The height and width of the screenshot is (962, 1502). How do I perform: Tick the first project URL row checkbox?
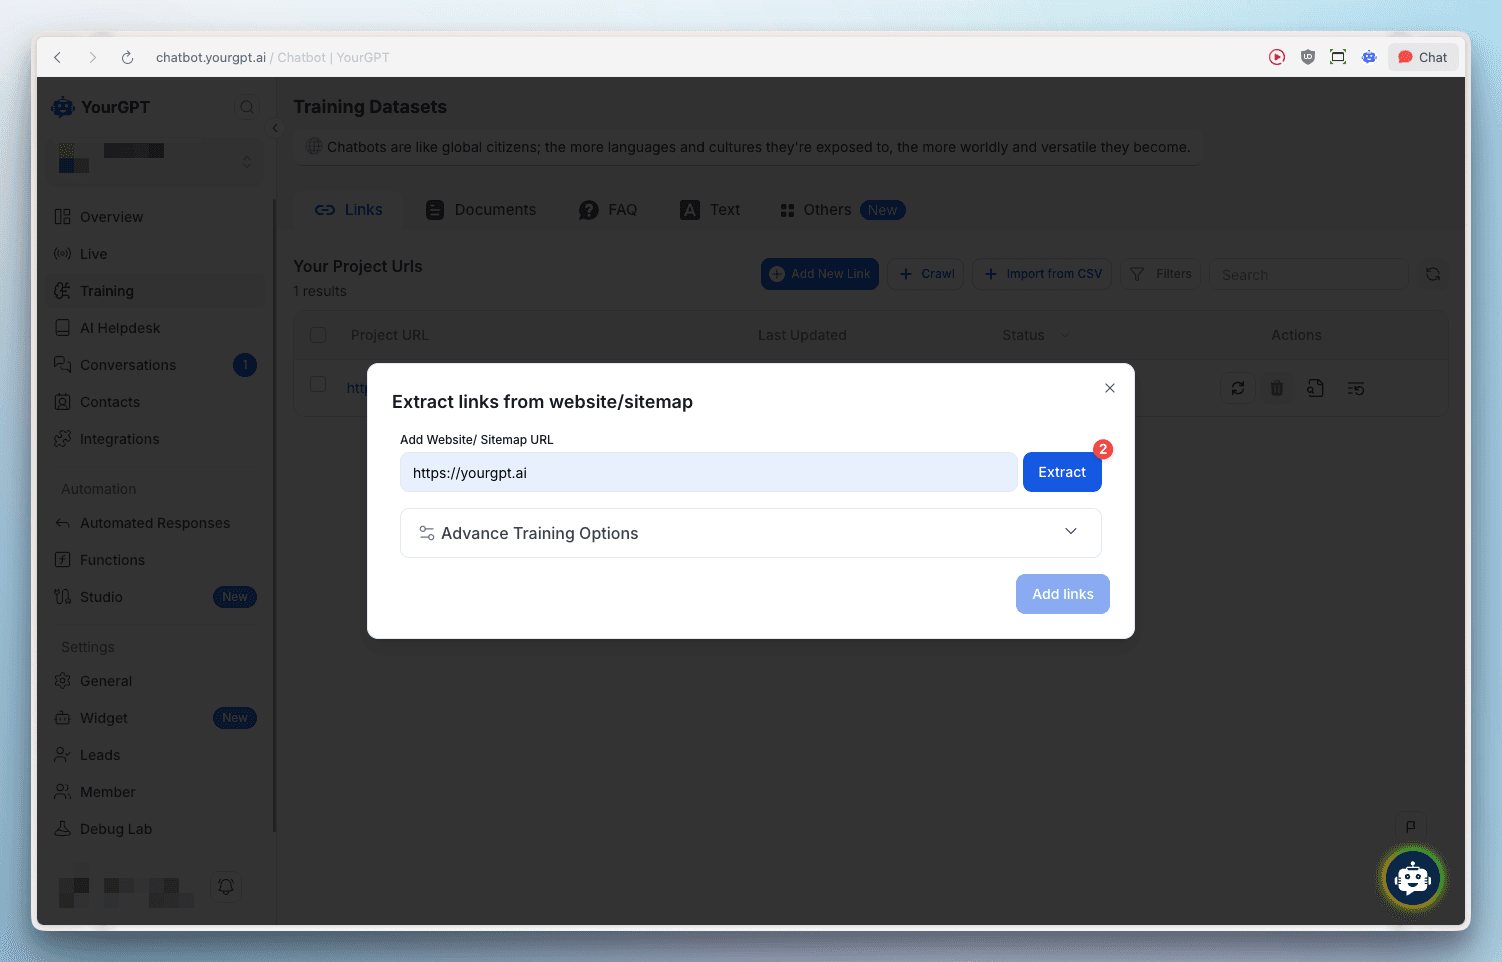tap(318, 384)
